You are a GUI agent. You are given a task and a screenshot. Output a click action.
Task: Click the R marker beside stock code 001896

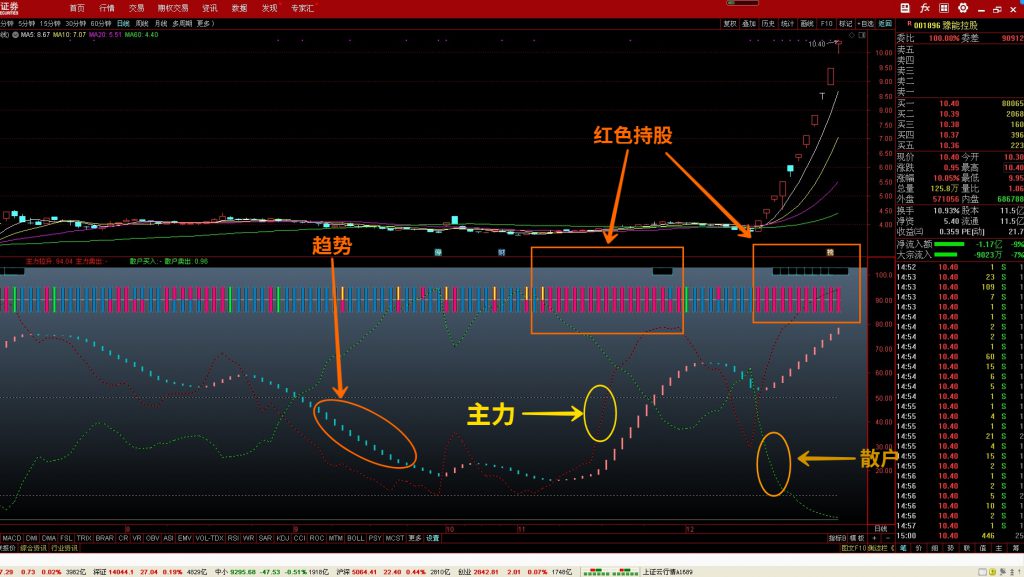pyautogui.click(x=907, y=22)
